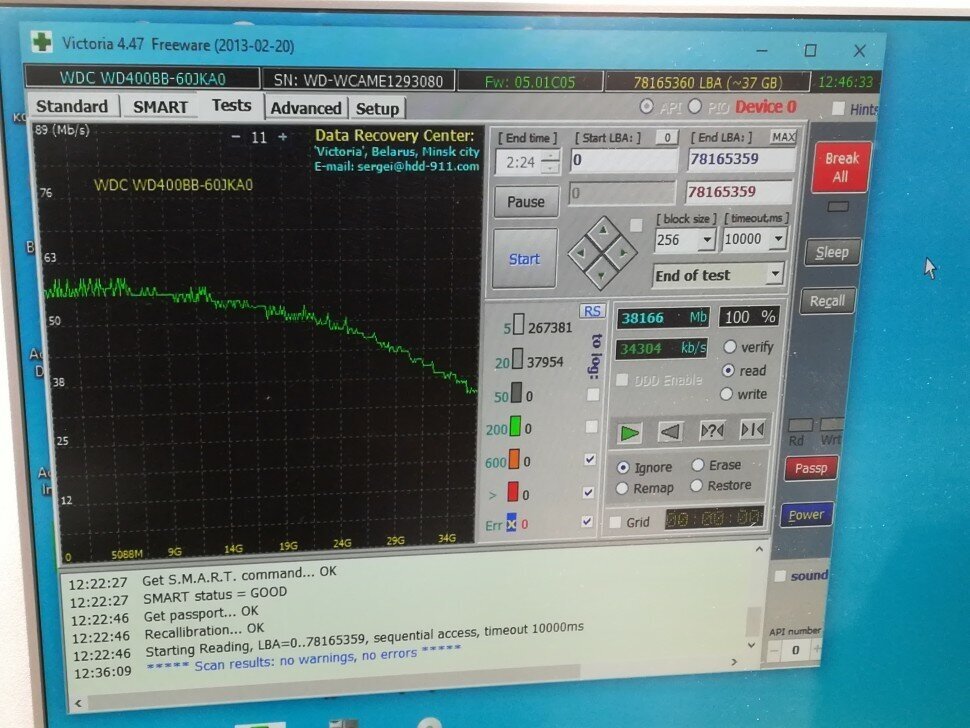The width and height of the screenshot is (970, 728).
Task: Switch to the Setup tab
Action: tap(377, 109)
